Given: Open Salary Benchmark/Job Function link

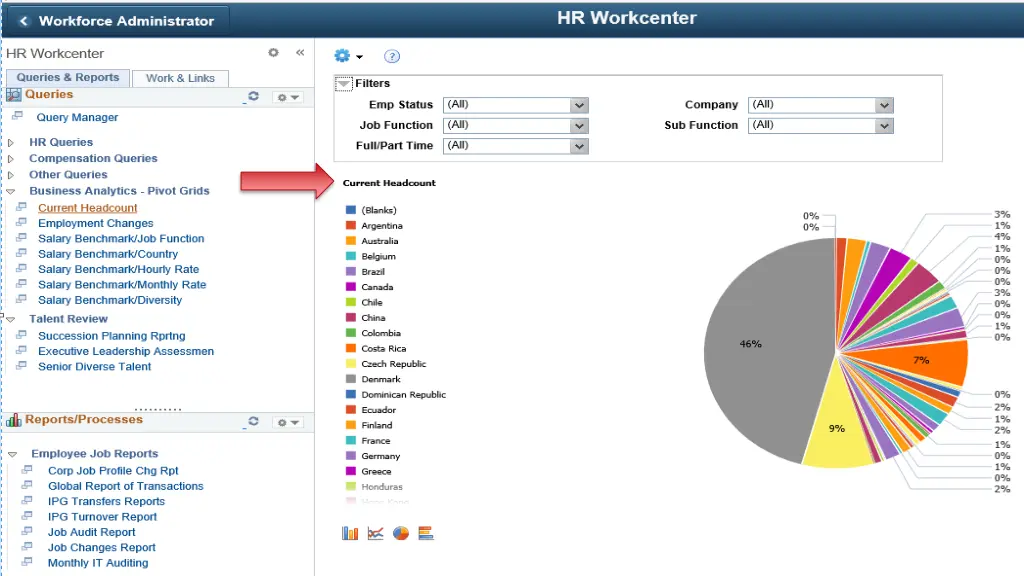Looking at the screenshot, I should tap(121, 238).
